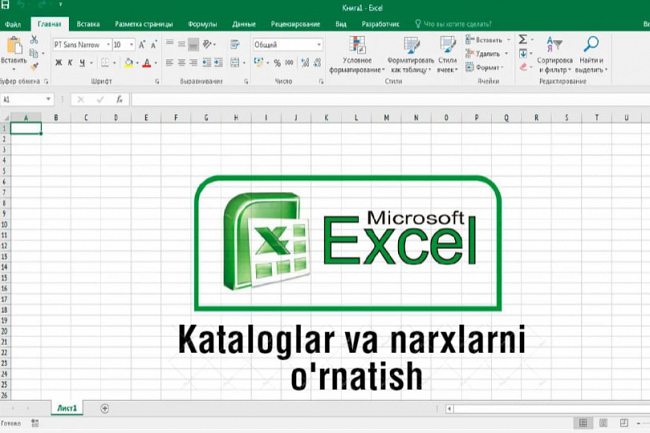Click the Decrease Indent icon
This screenshot has width=650, height=433.
pos(206,63)
